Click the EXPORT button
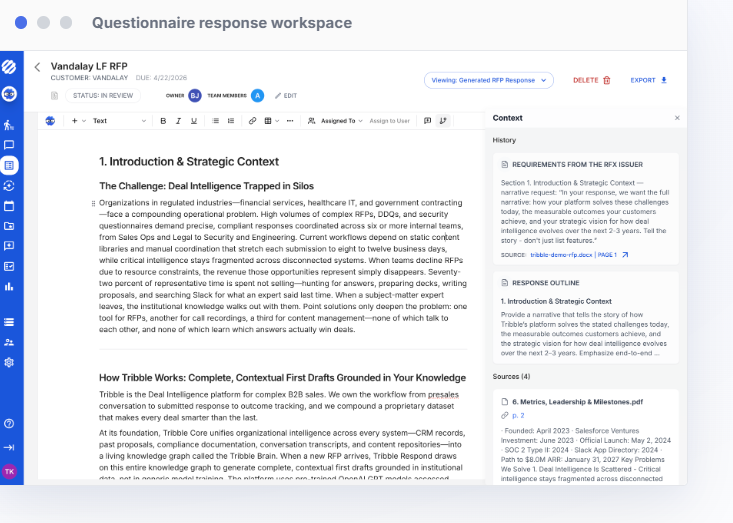Viewport: 733px width, 523px height. pos(649,80)
